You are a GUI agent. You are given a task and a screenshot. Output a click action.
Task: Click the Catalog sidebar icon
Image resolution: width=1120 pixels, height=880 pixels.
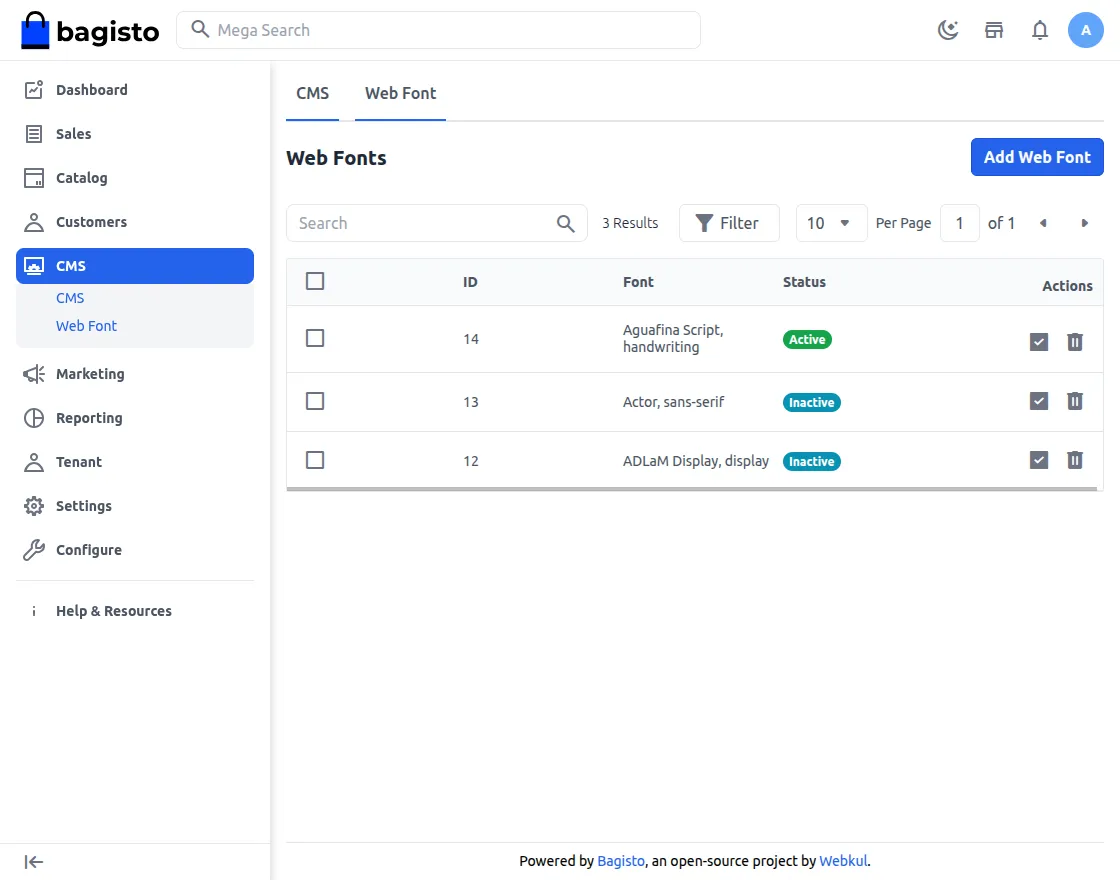pyautogui.click(x=34, y=178)
